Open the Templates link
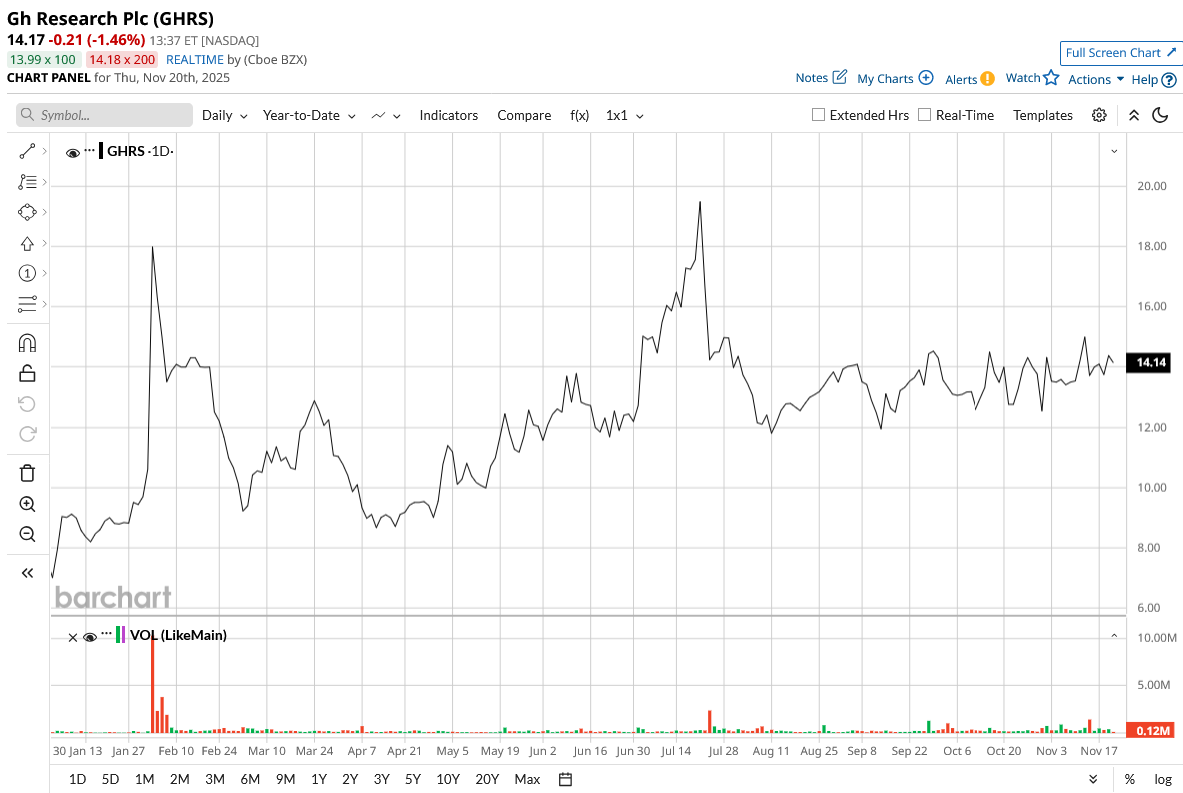The width and height of the screenshot is (1183, 793). (x=1043, y=115)
